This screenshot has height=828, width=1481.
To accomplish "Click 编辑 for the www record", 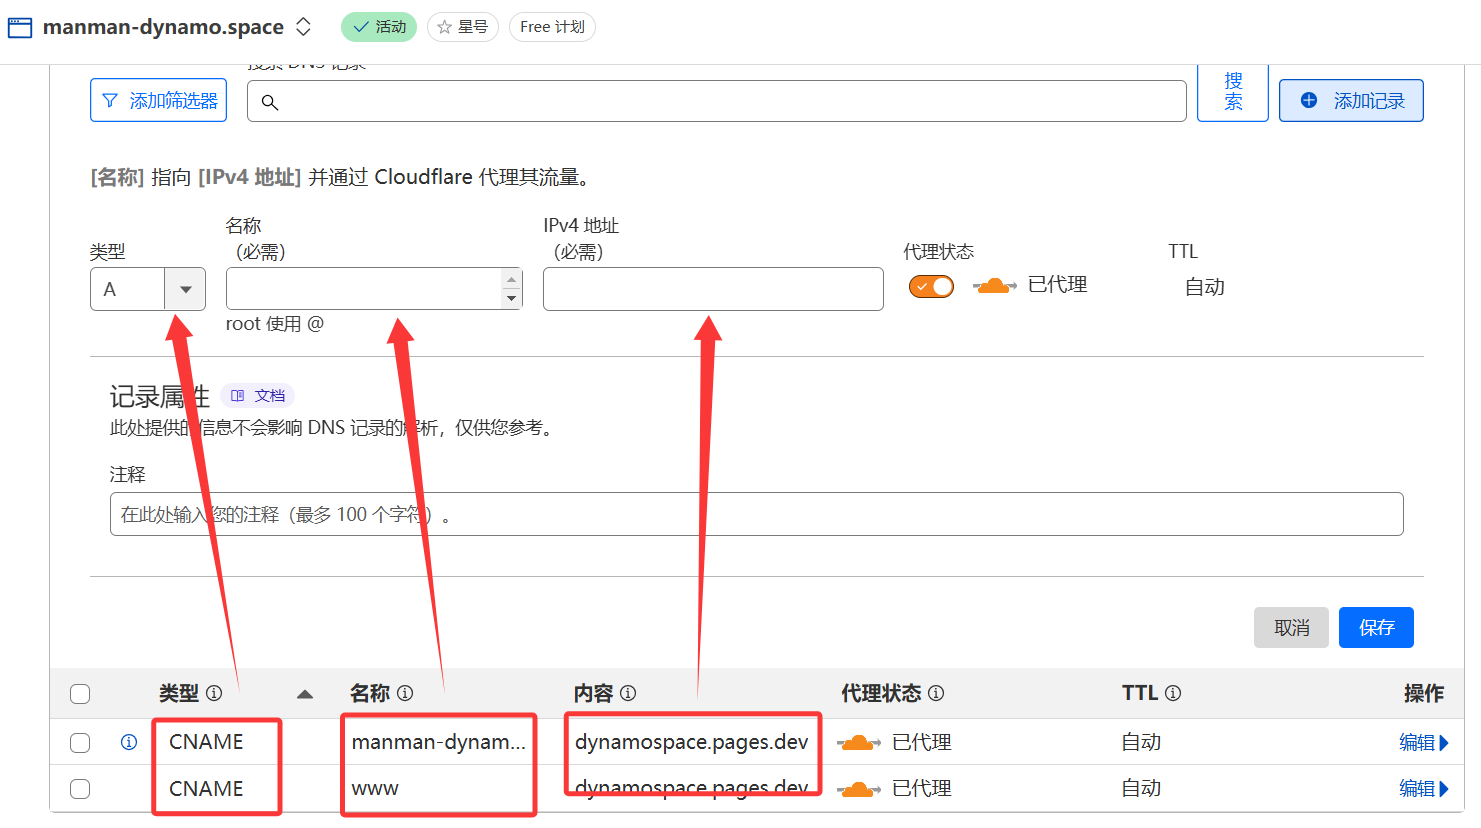I will tap(1424, 788).
